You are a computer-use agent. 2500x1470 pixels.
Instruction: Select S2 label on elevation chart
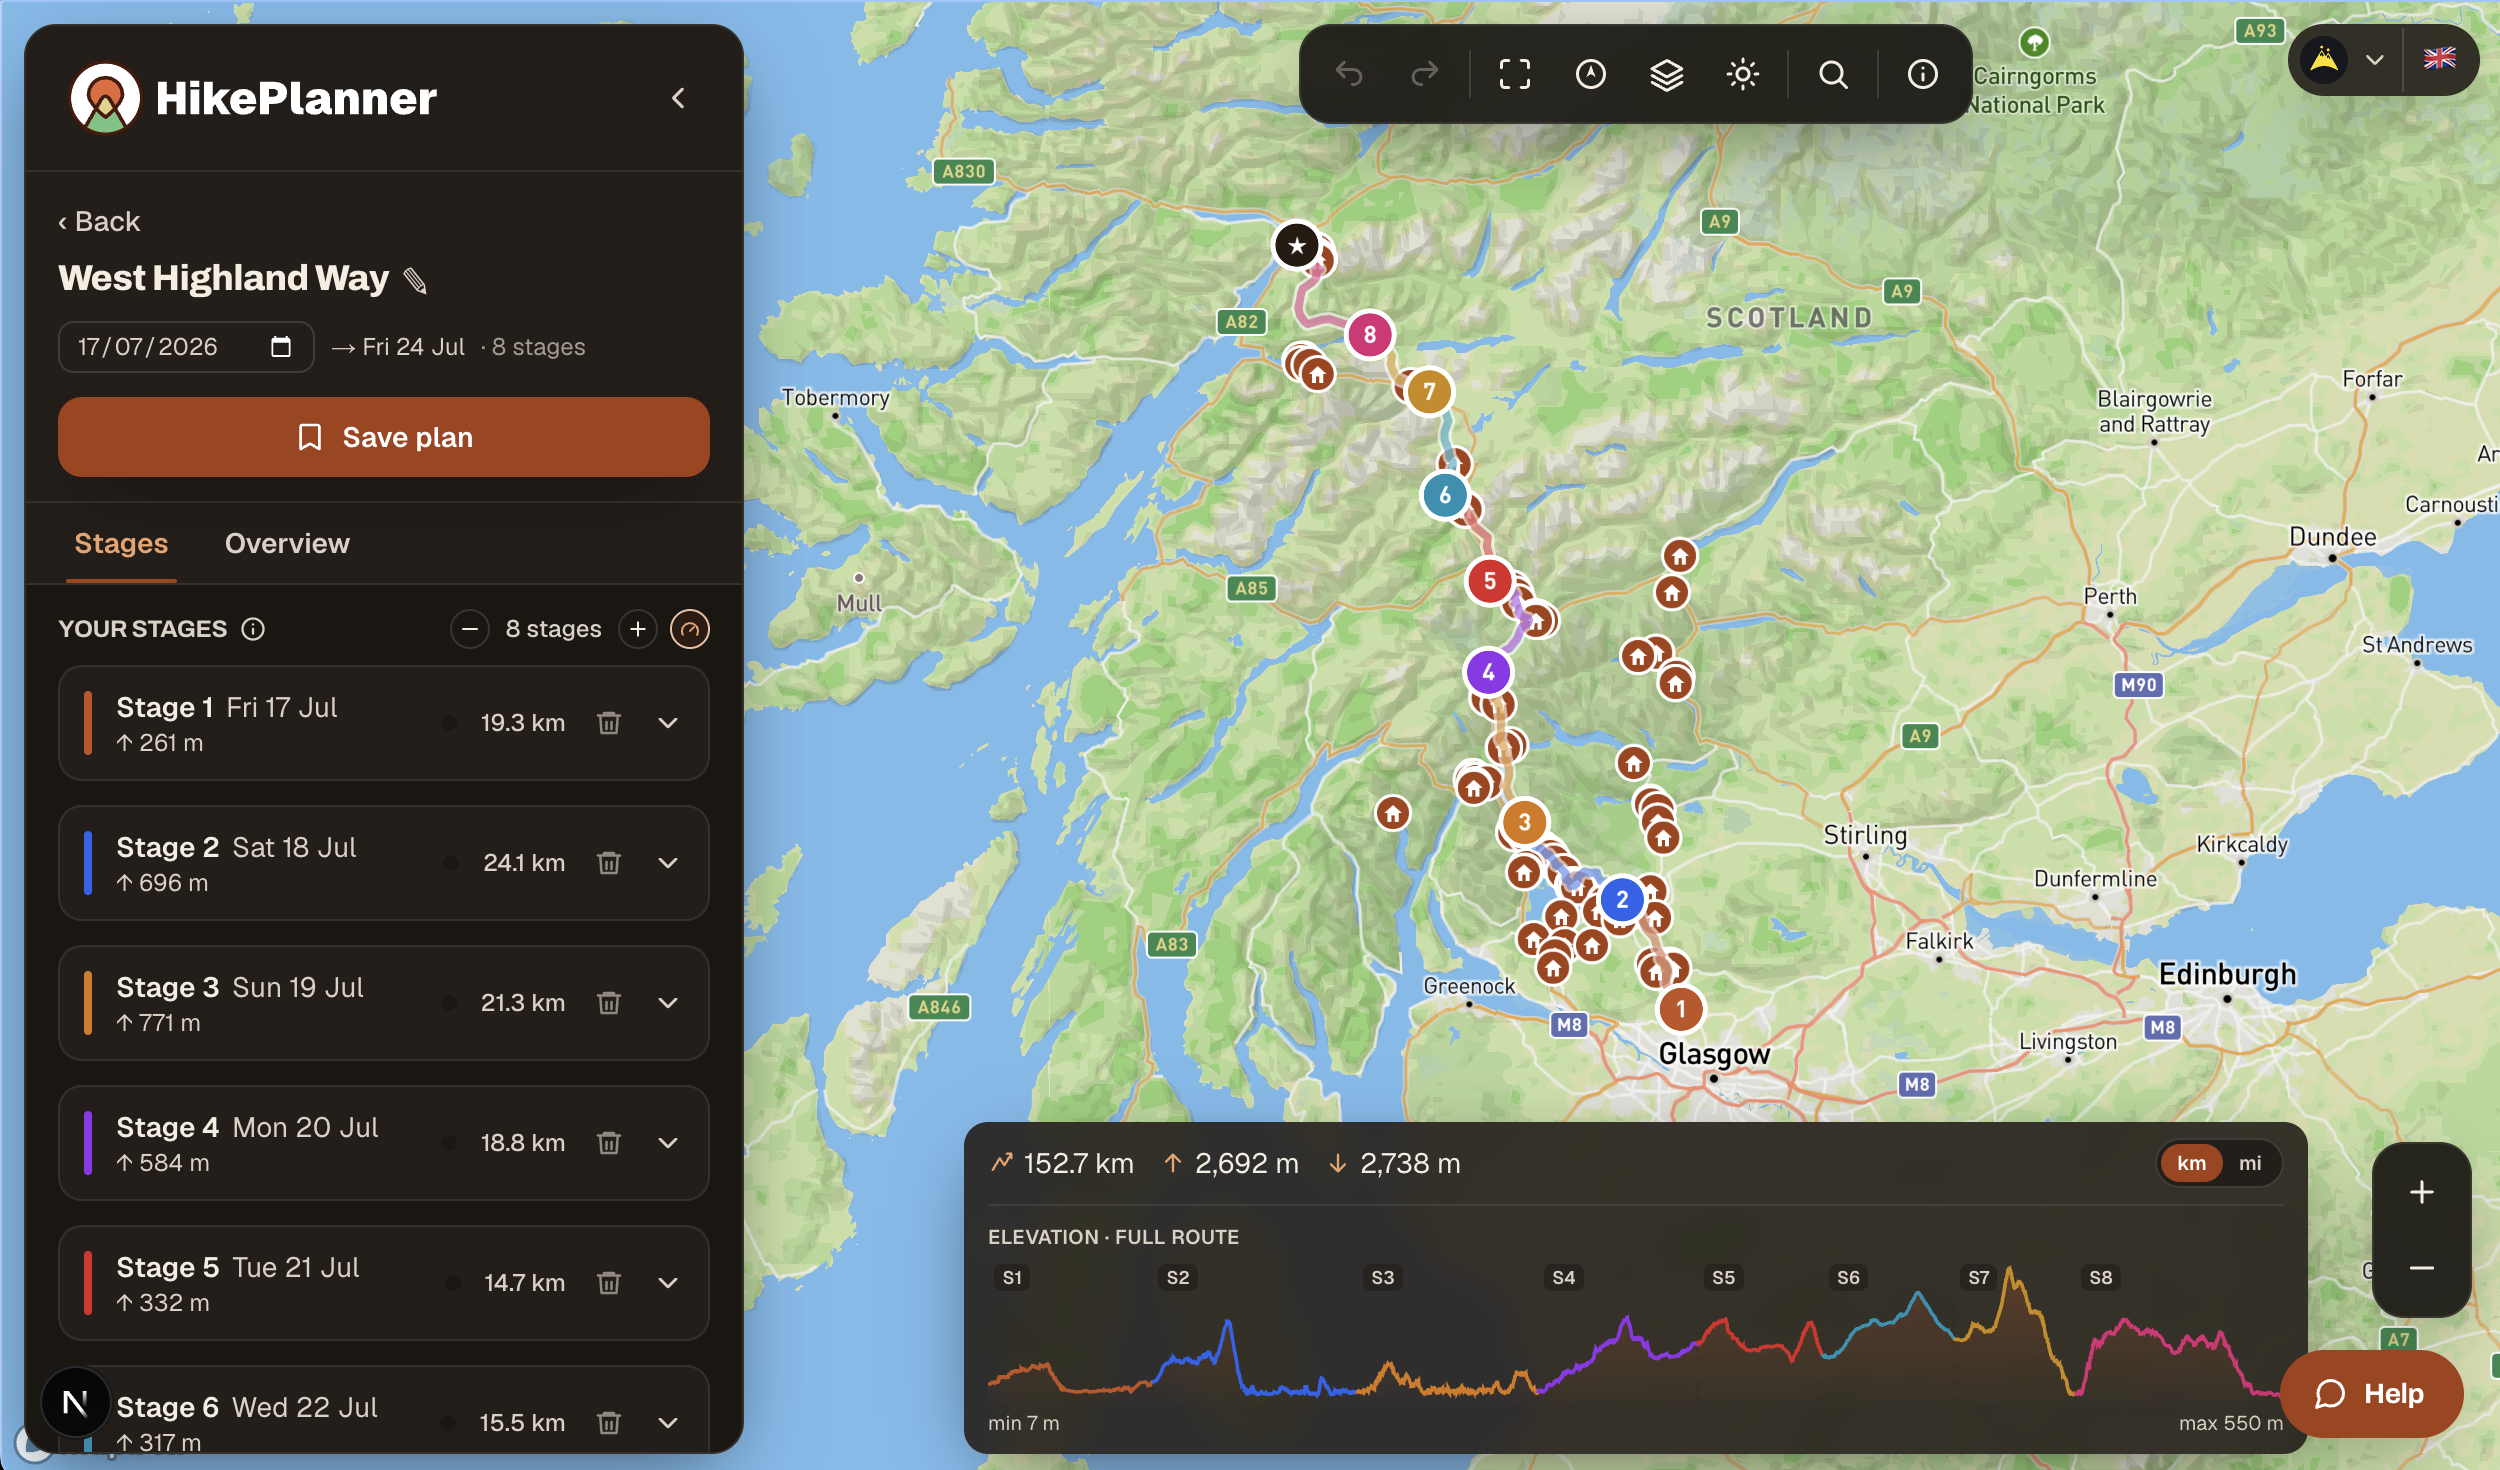pos(1178,1278)
